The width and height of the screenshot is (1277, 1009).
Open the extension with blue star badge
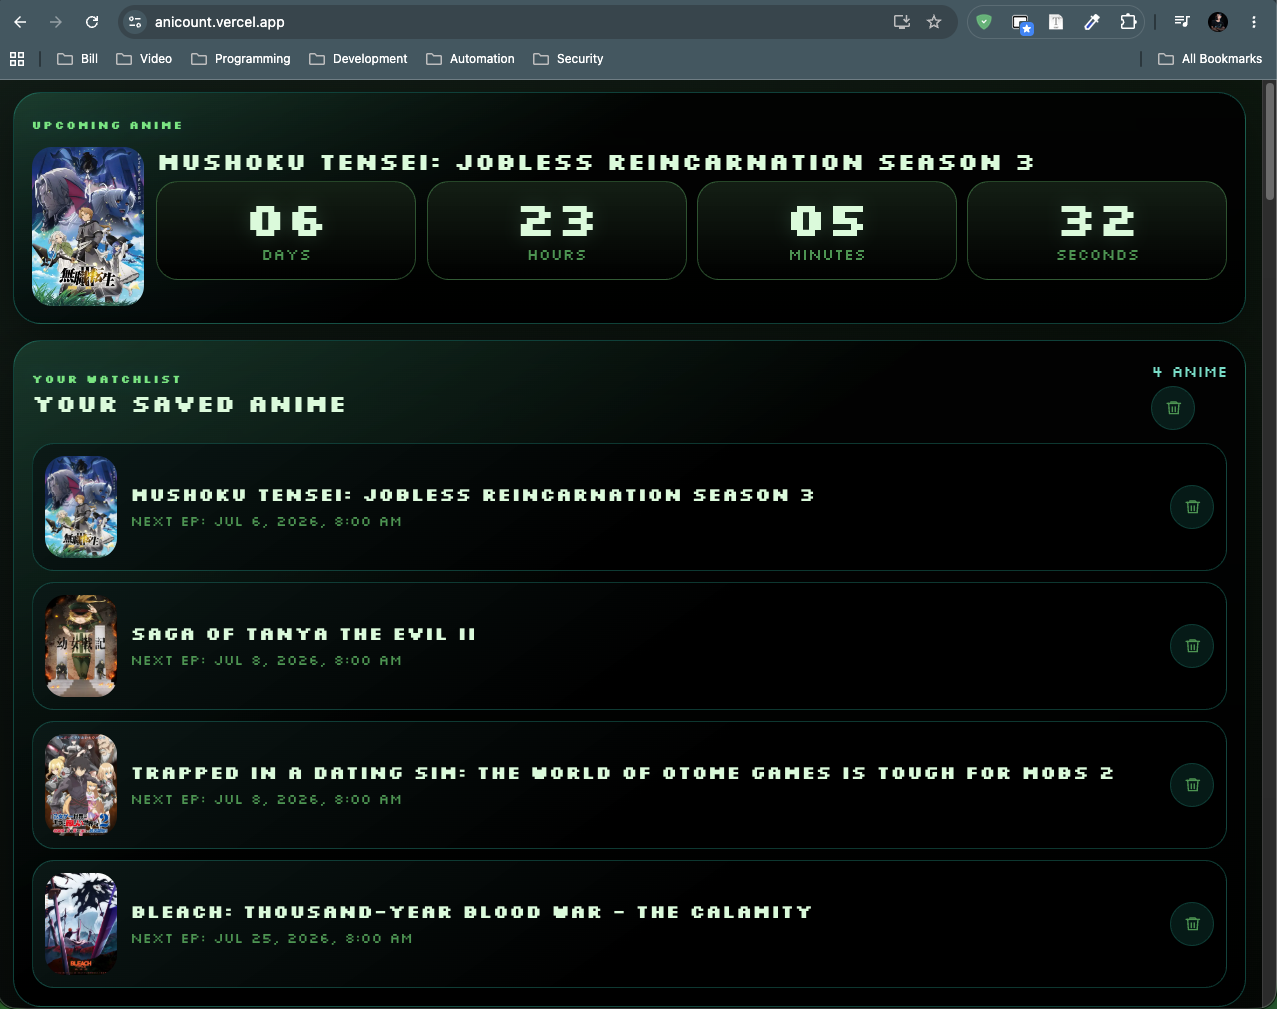tap(1021, 23)
